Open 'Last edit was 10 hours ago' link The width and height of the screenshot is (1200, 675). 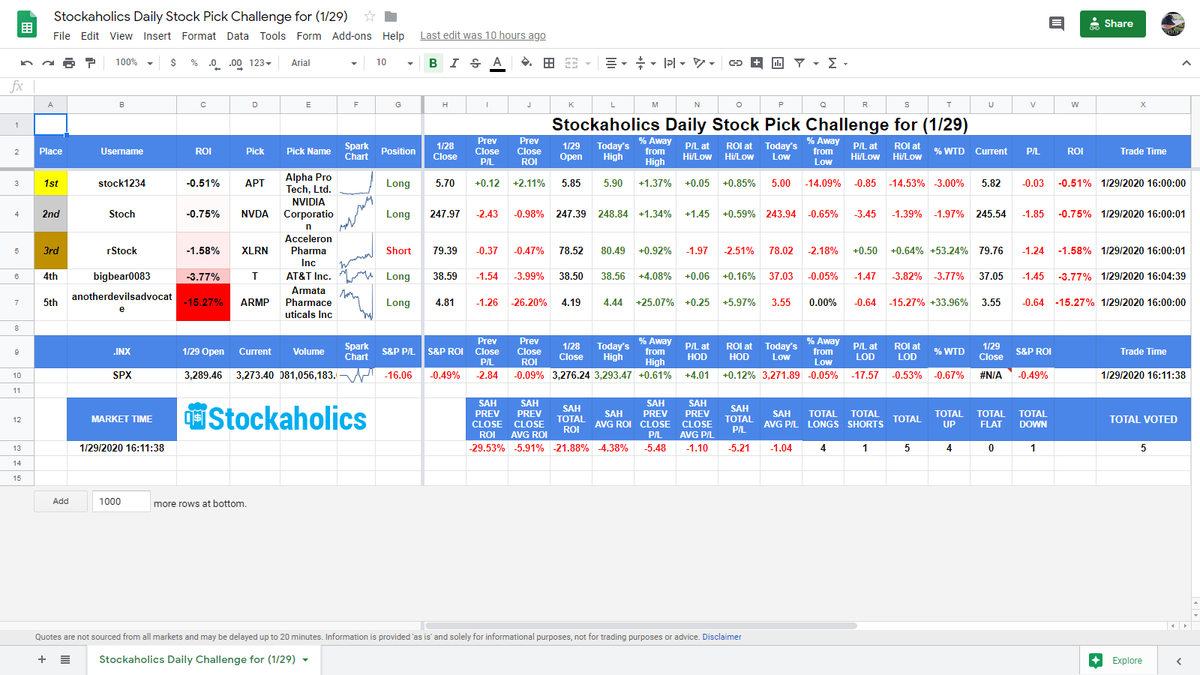click(483, 36)
